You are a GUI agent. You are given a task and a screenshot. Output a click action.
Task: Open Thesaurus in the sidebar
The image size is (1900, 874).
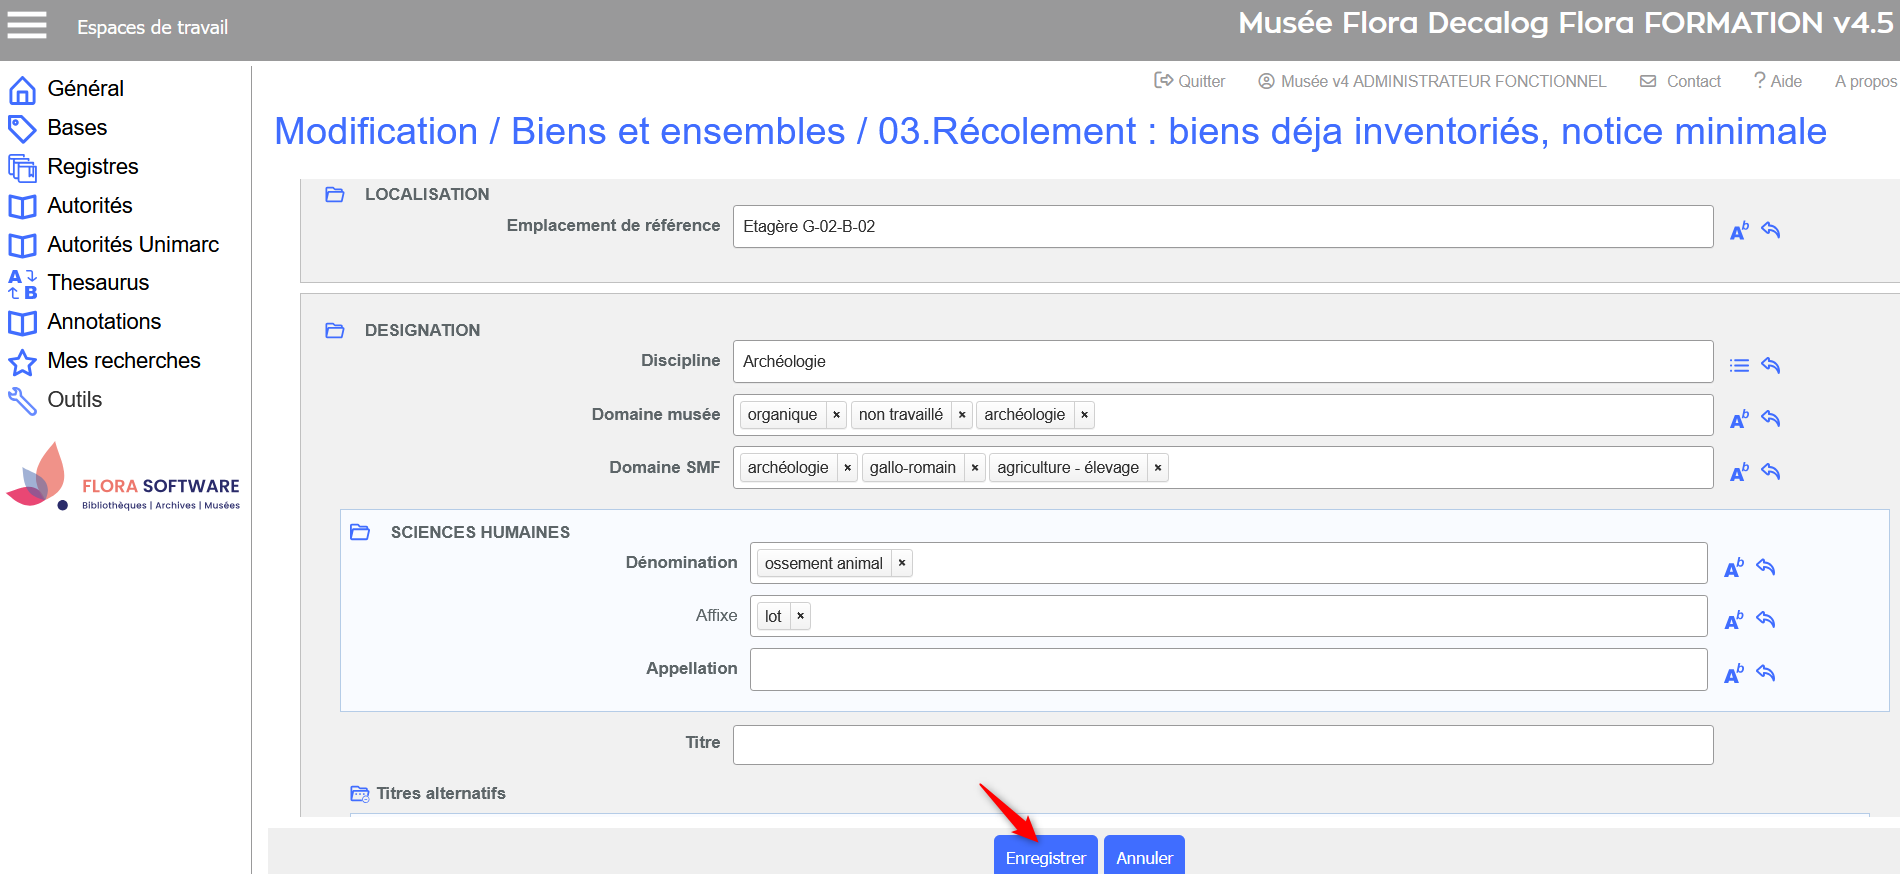point(98,283)
